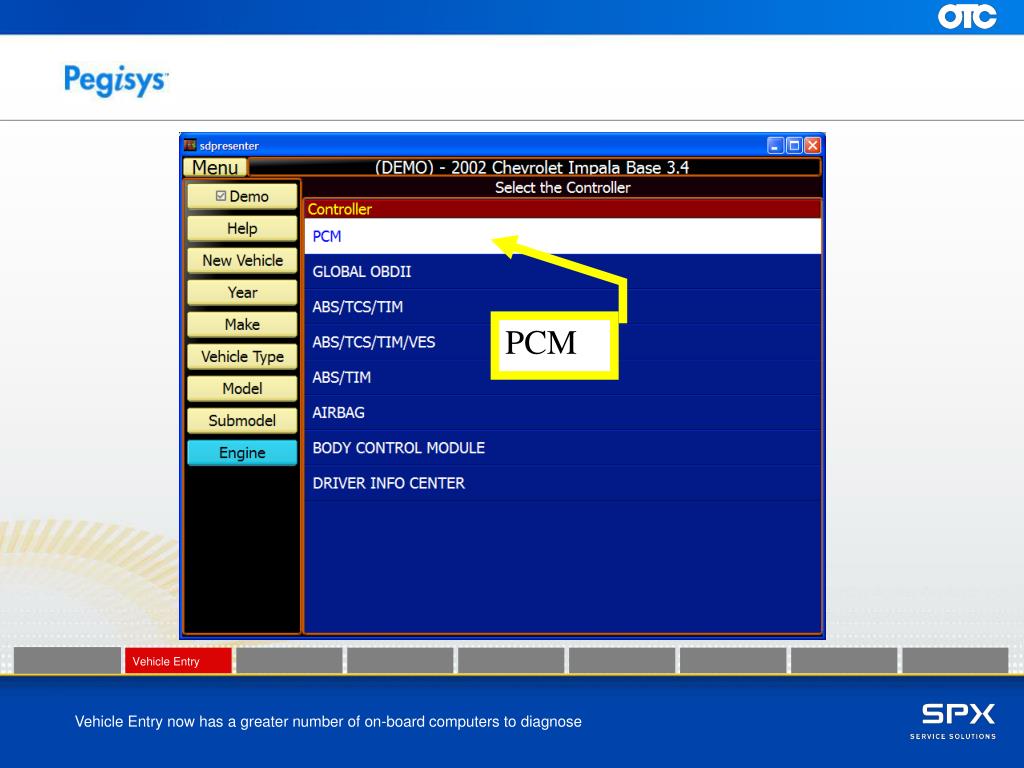Choose BODY CONTROL MODULE
The height and width of the screenshot is (768, 1024).
[562, 448]
